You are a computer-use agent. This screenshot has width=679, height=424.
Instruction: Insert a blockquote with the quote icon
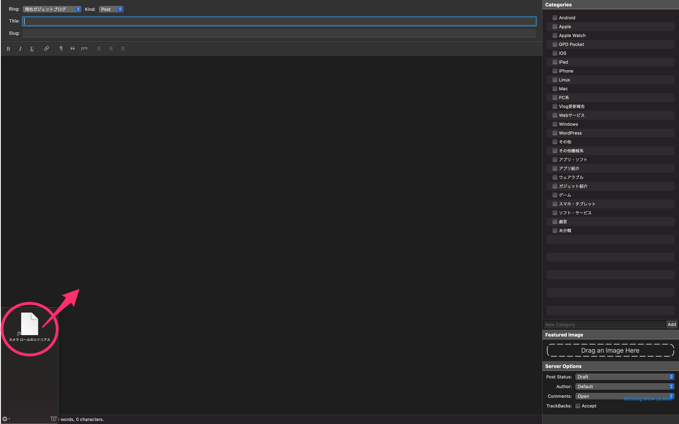click(72, 48)
